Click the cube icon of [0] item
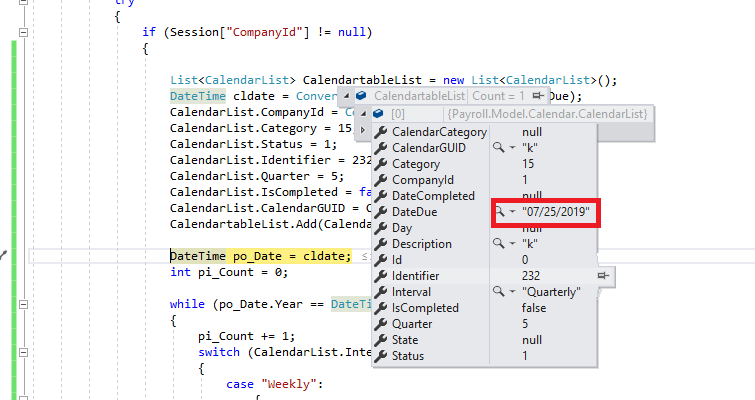The height and width of the screenshot is (400, 755). point(379,115)
